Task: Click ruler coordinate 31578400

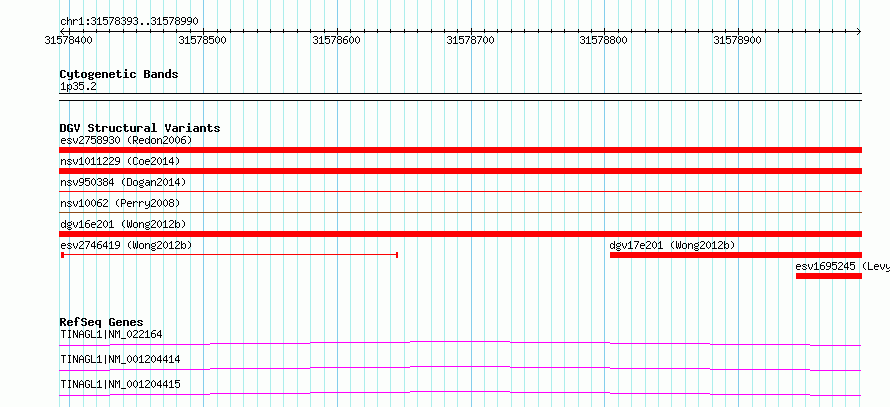Action: click(x=69, y=40)
